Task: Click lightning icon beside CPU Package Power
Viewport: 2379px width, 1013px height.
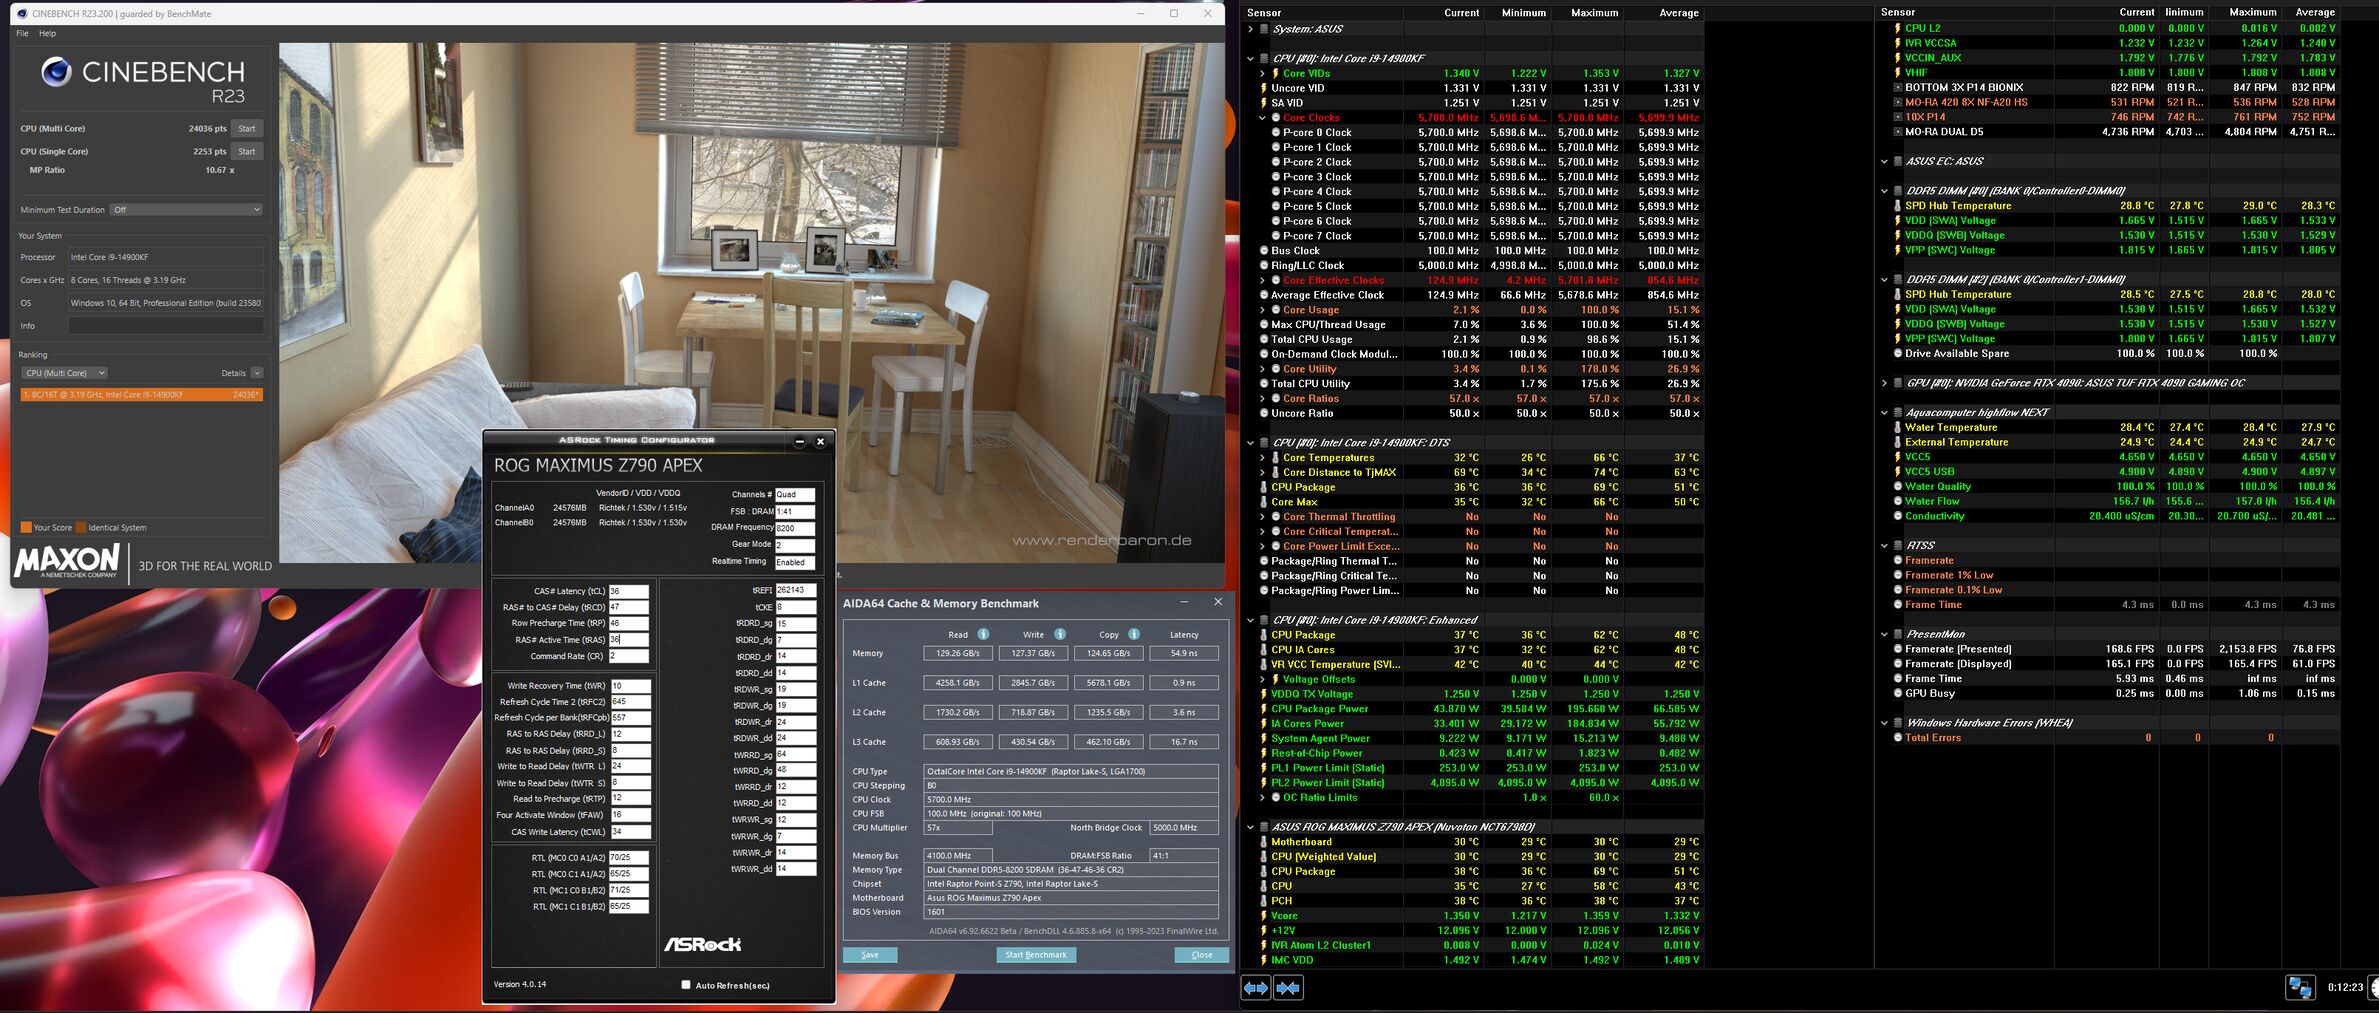Action: (1264, 709)
